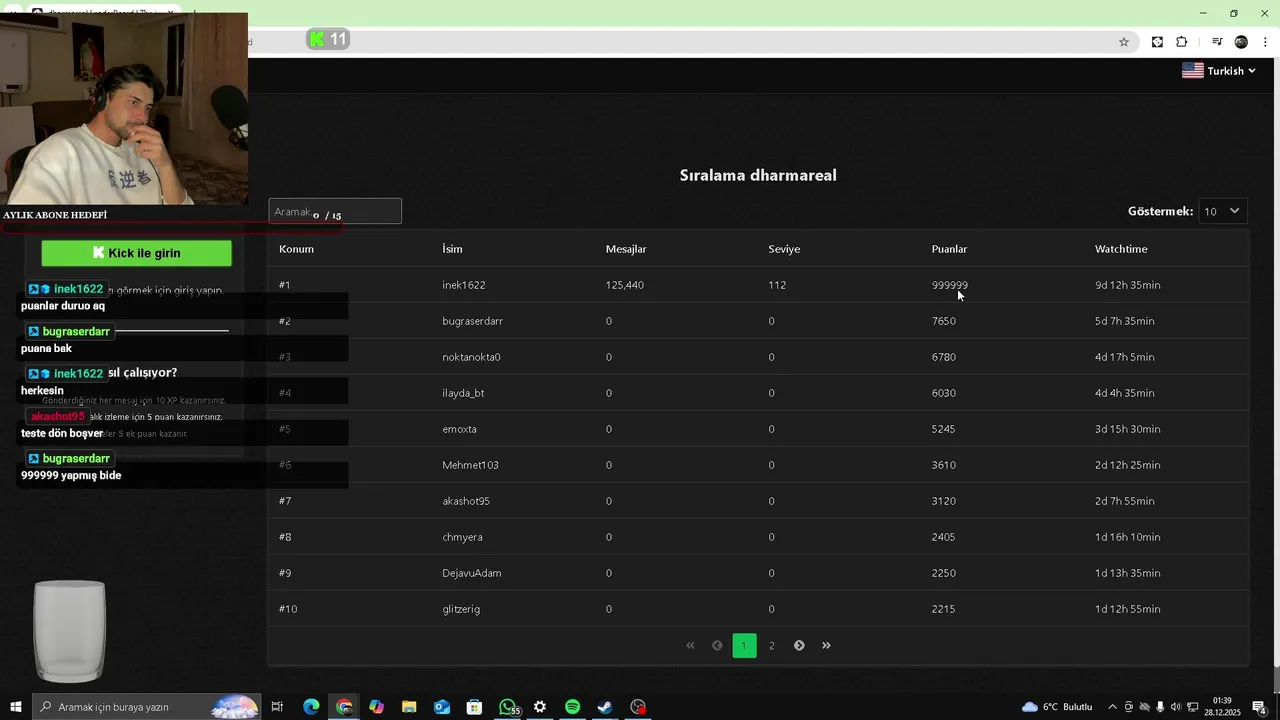Screen dimensions: 1280x720
Task: Click the name chmyera in the table
Action: [x=462, y=537]
